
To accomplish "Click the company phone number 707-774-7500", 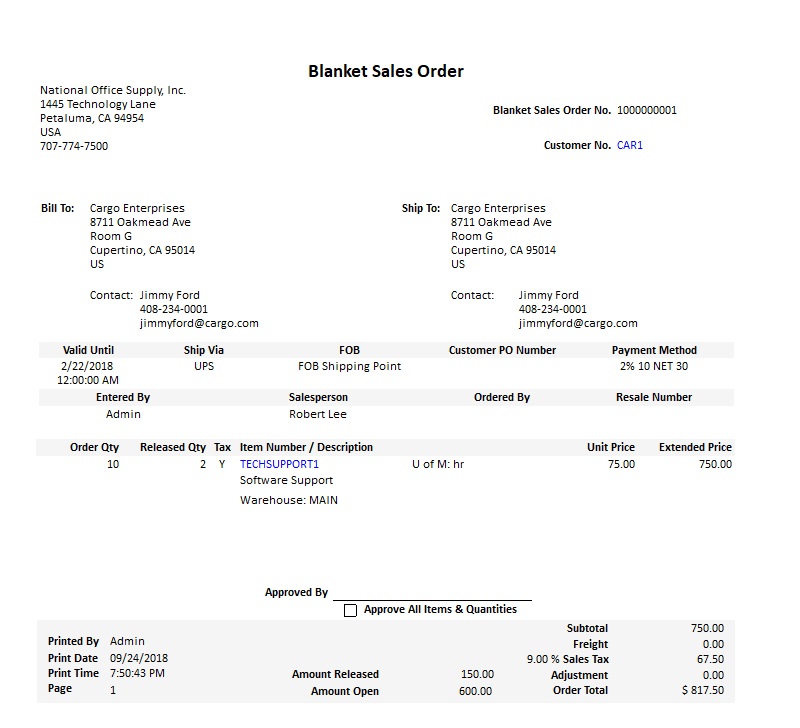I will [x=74, y=146].
